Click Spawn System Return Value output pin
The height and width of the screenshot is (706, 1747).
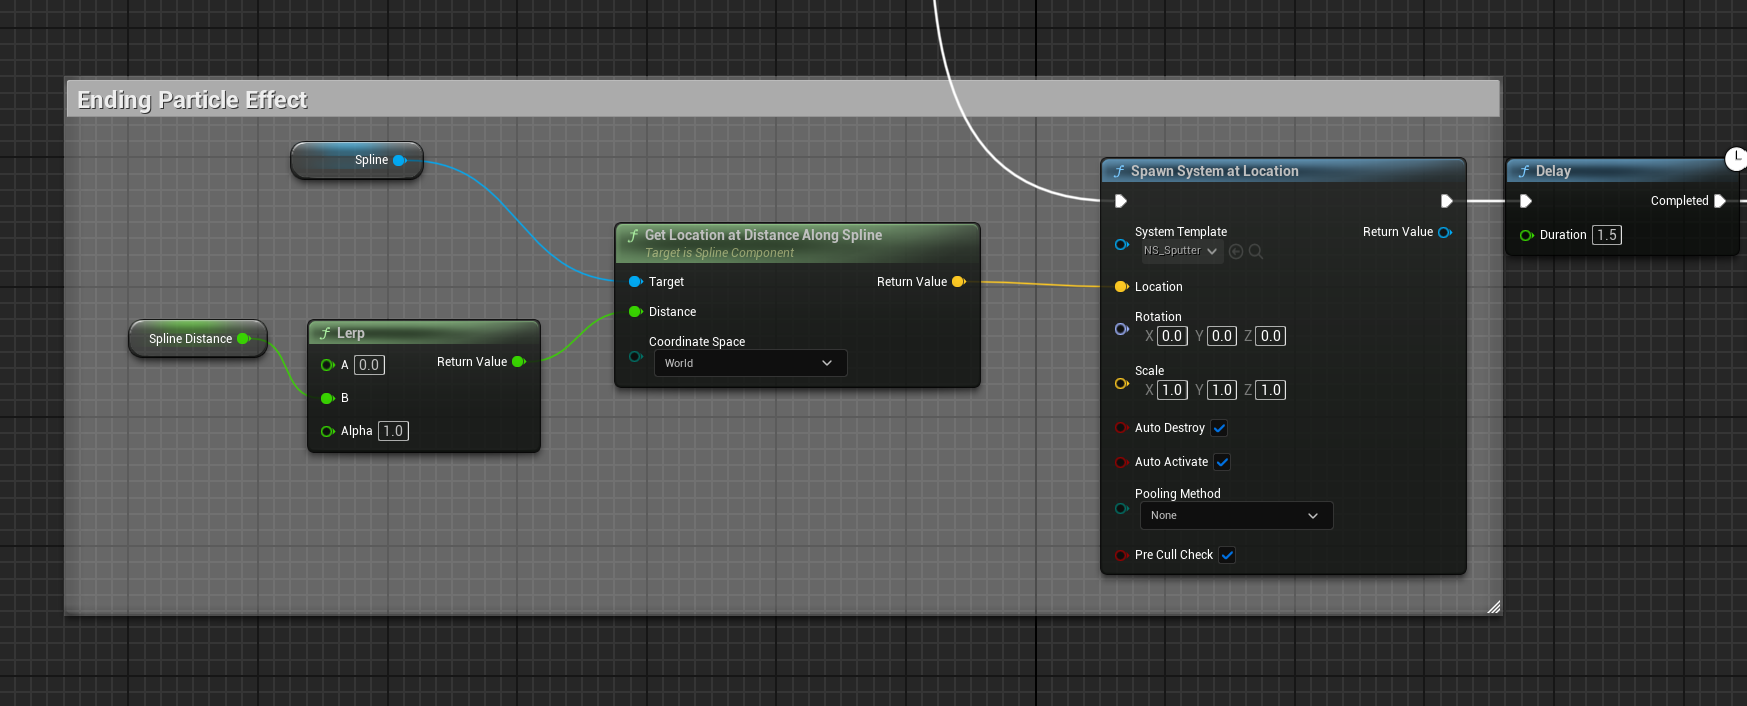(1444, 232)
